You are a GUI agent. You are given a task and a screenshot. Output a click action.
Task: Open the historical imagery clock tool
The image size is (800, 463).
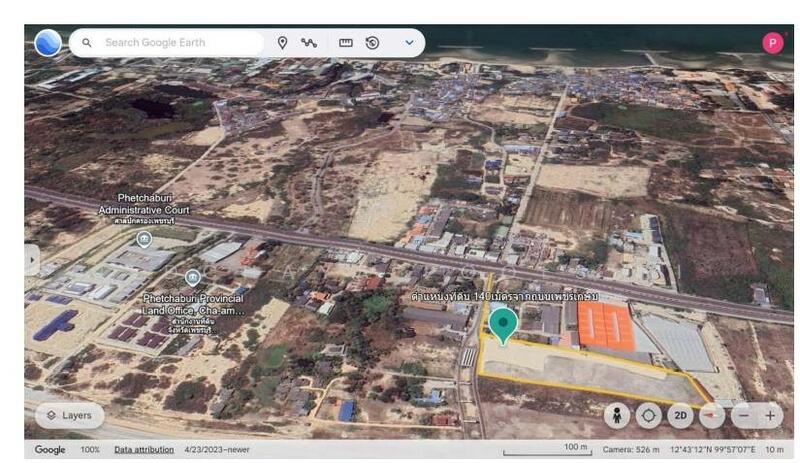[372, 43]
